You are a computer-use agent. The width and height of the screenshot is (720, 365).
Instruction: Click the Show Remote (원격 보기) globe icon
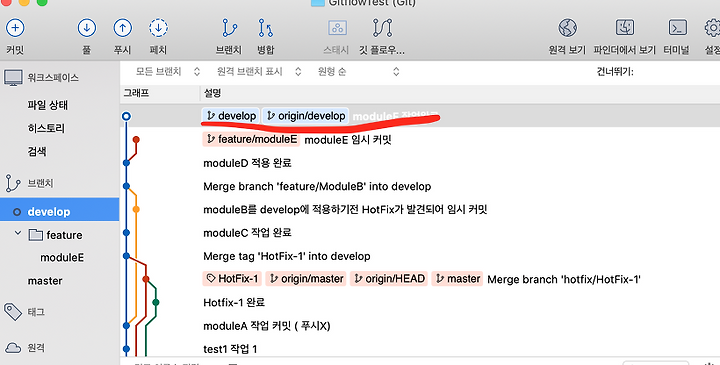(568, 28)
